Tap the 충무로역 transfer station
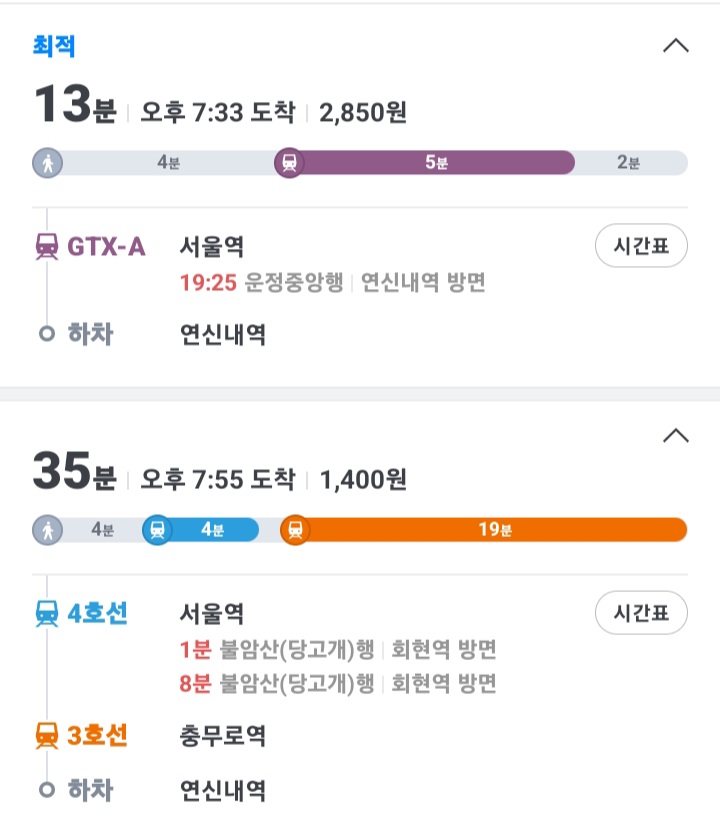This screenshot has width=720, height=824. click(222, 737)
